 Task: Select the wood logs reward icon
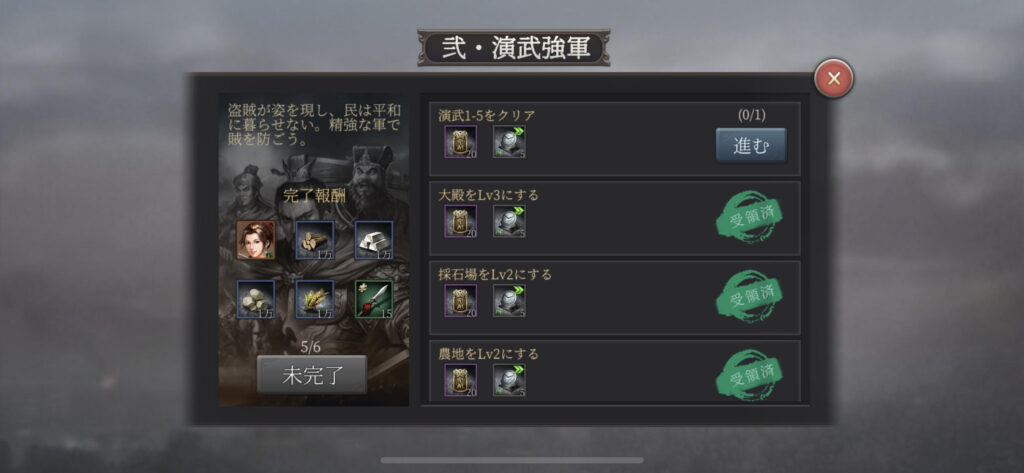coord(315,240)
